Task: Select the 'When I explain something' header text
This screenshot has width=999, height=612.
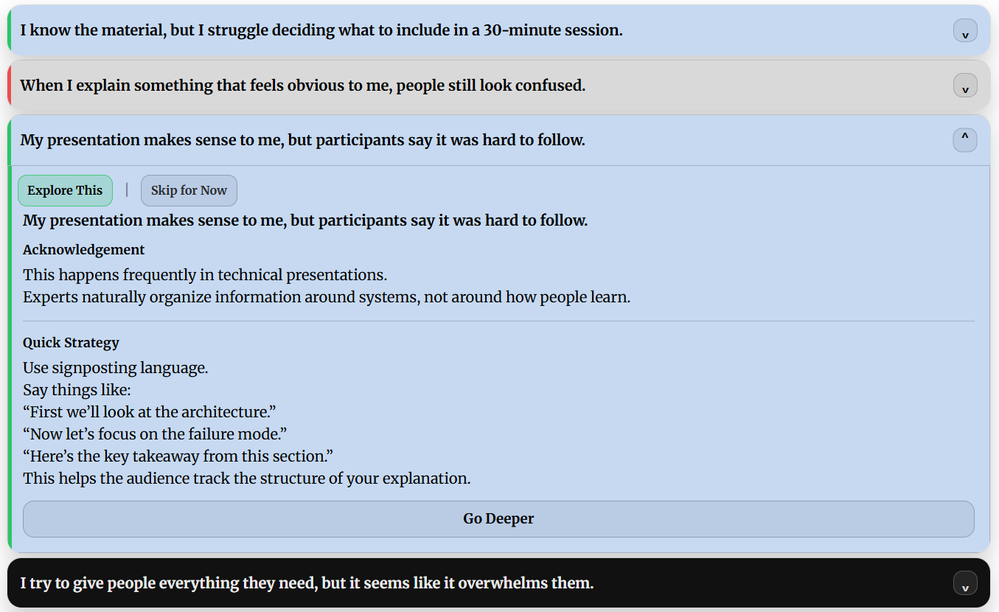Action: (302, 85)
